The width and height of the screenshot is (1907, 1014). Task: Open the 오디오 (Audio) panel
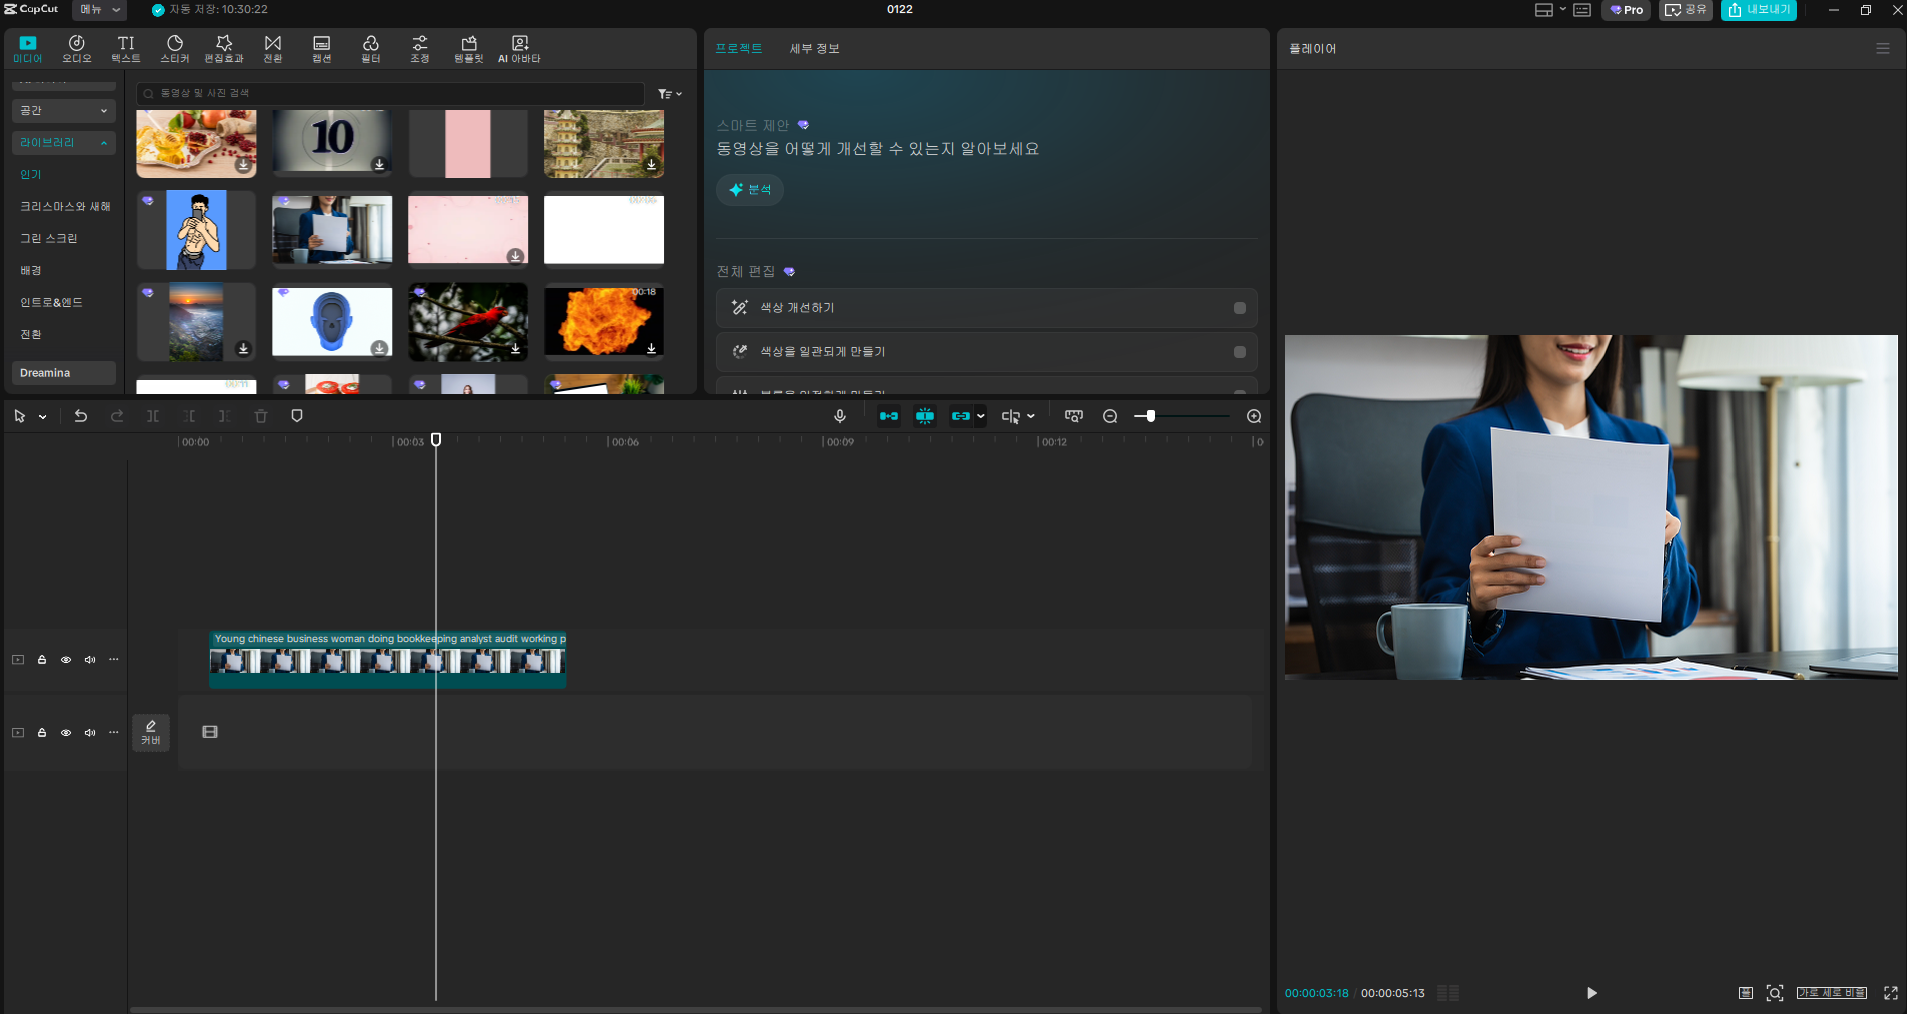tap(77, 48)
